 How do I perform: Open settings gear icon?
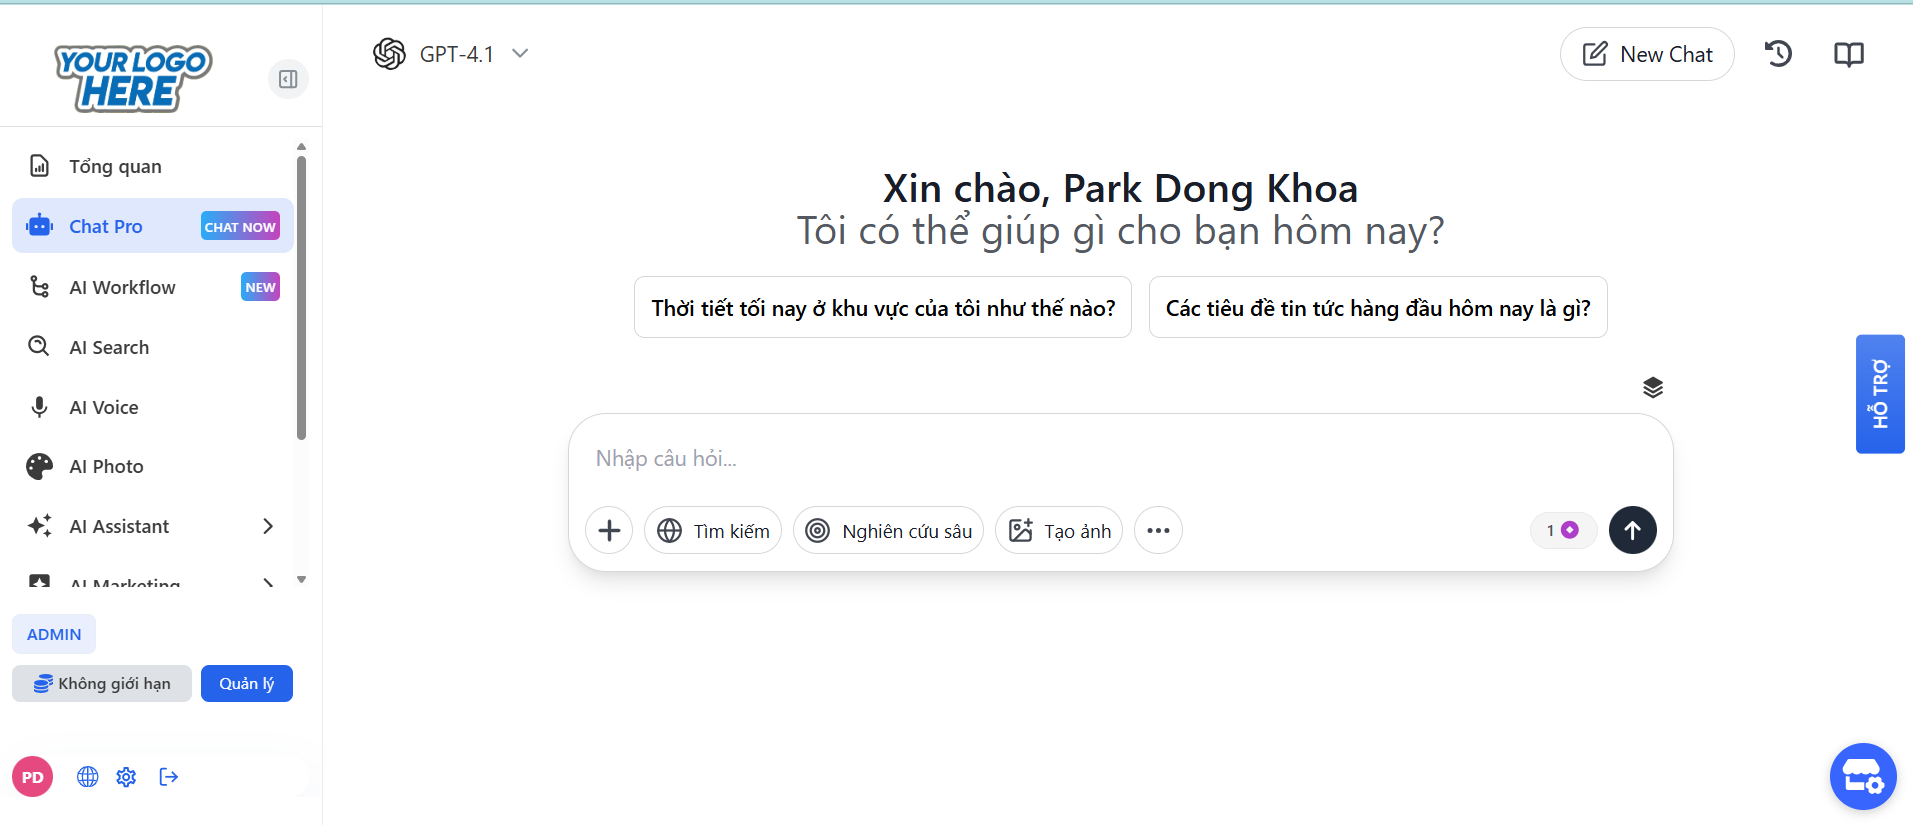[x=126, y=777]
